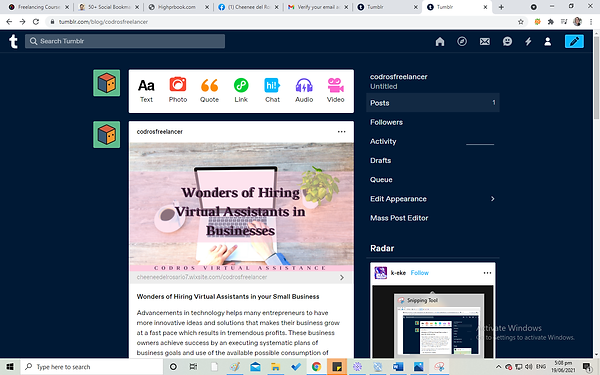Click codrosfreelancer post author name
The image size is (600, 375).
[x=160, y=132]
